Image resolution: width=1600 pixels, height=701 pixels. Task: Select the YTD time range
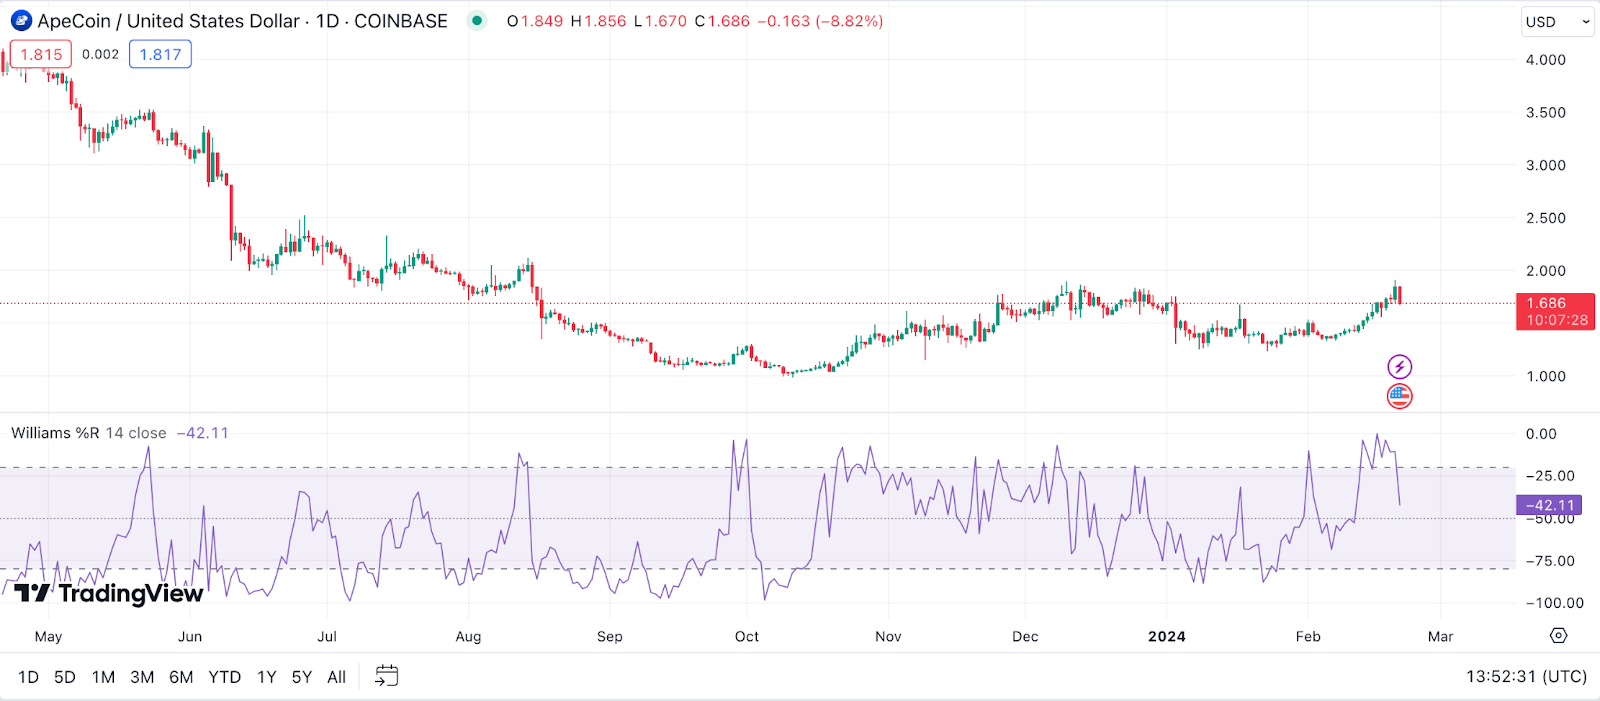(x=225, y=677)
